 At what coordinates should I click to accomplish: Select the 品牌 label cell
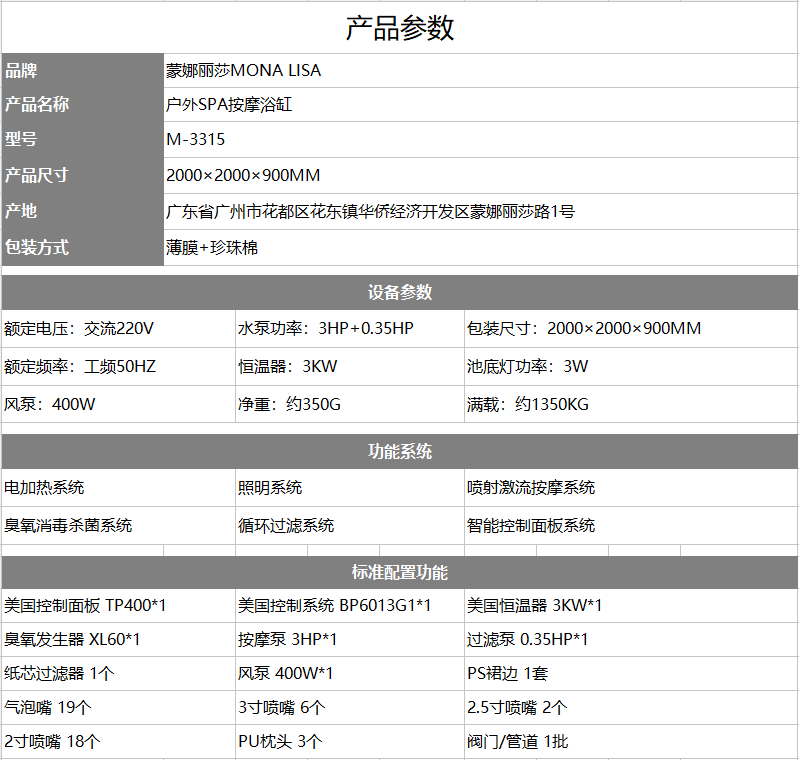click(82, 71)
